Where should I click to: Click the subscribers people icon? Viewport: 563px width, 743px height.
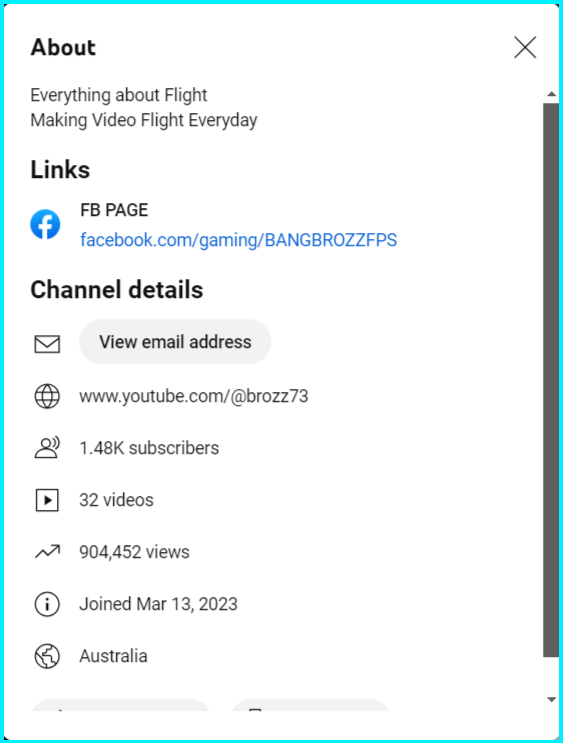(47, 447)
